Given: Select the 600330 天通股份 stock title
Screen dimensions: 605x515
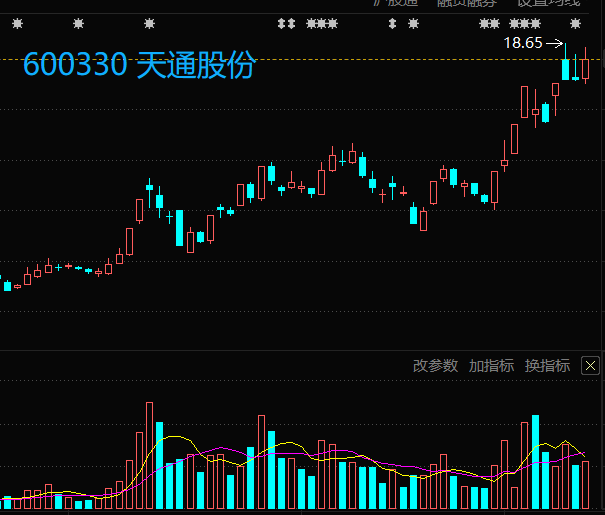Looking at the screenshot, I should pyautogui.click(x=139, y=64).
